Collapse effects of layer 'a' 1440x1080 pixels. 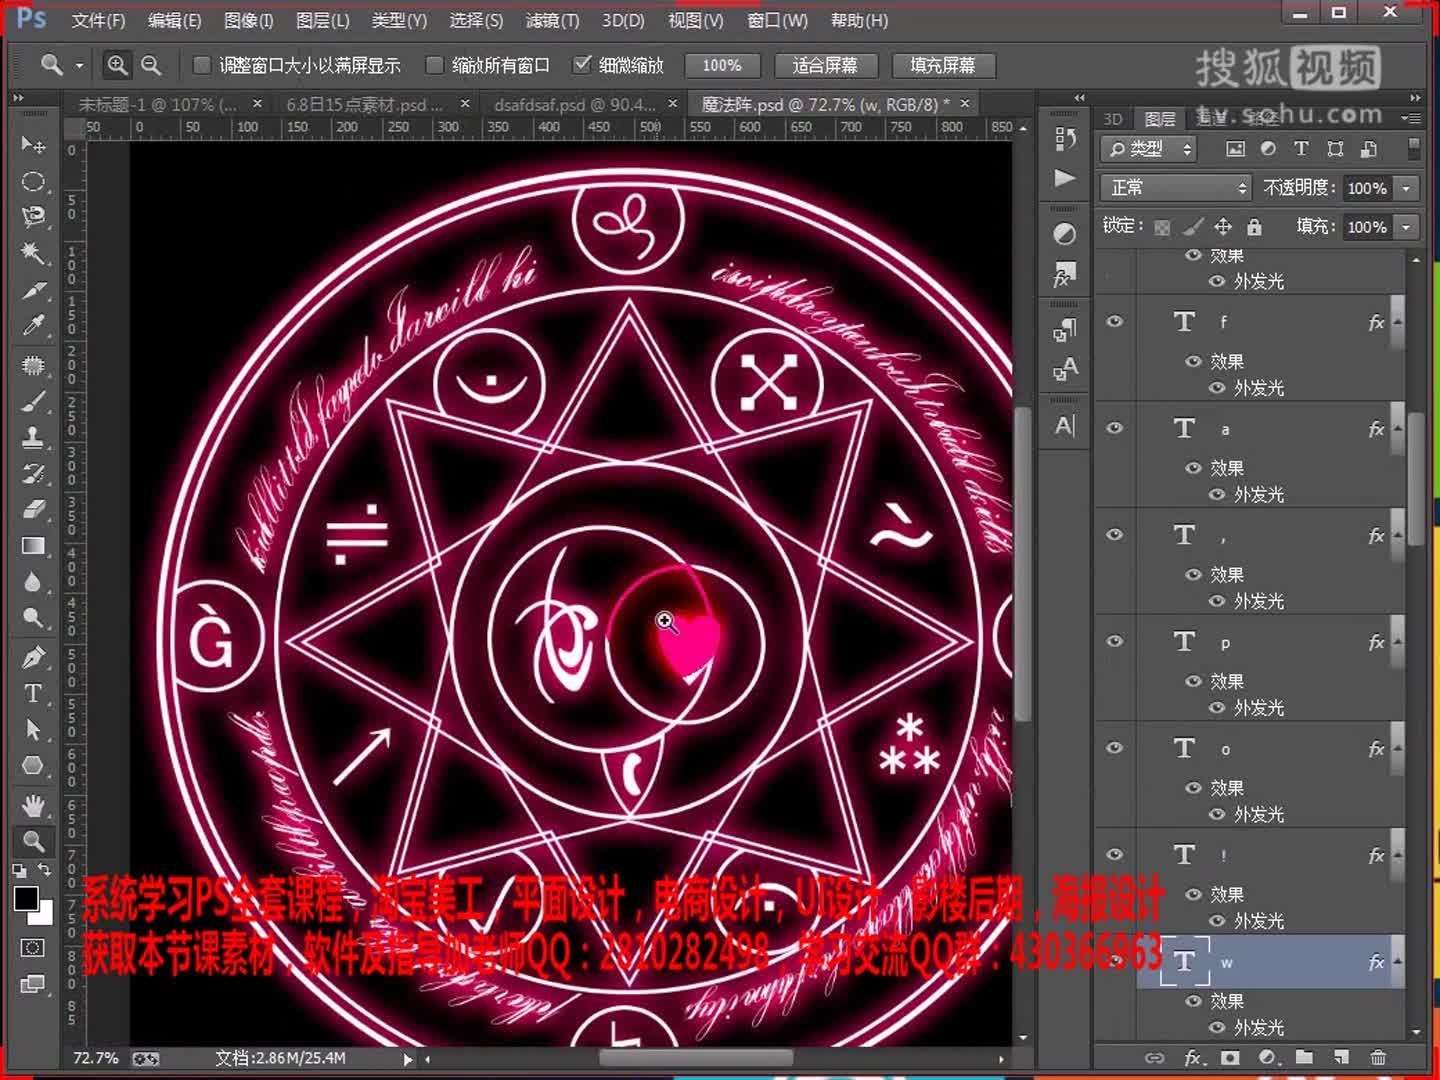pyautogui.click(x=1397, y=429)
